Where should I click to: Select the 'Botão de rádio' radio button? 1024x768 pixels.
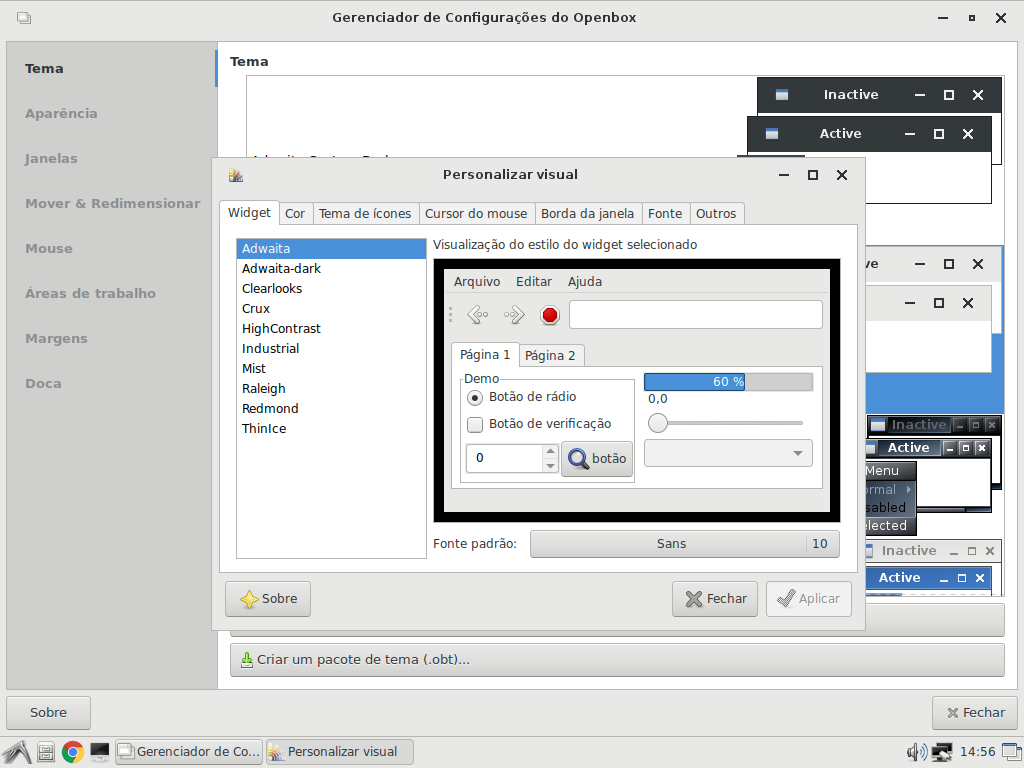point(475,397)
